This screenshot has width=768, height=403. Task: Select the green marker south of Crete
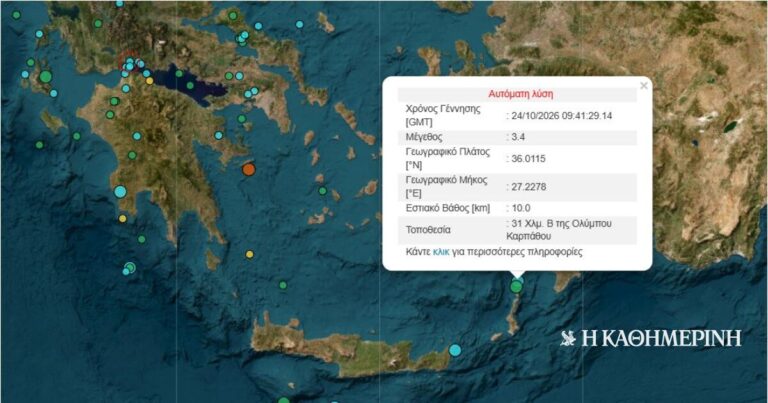point(284,401)
